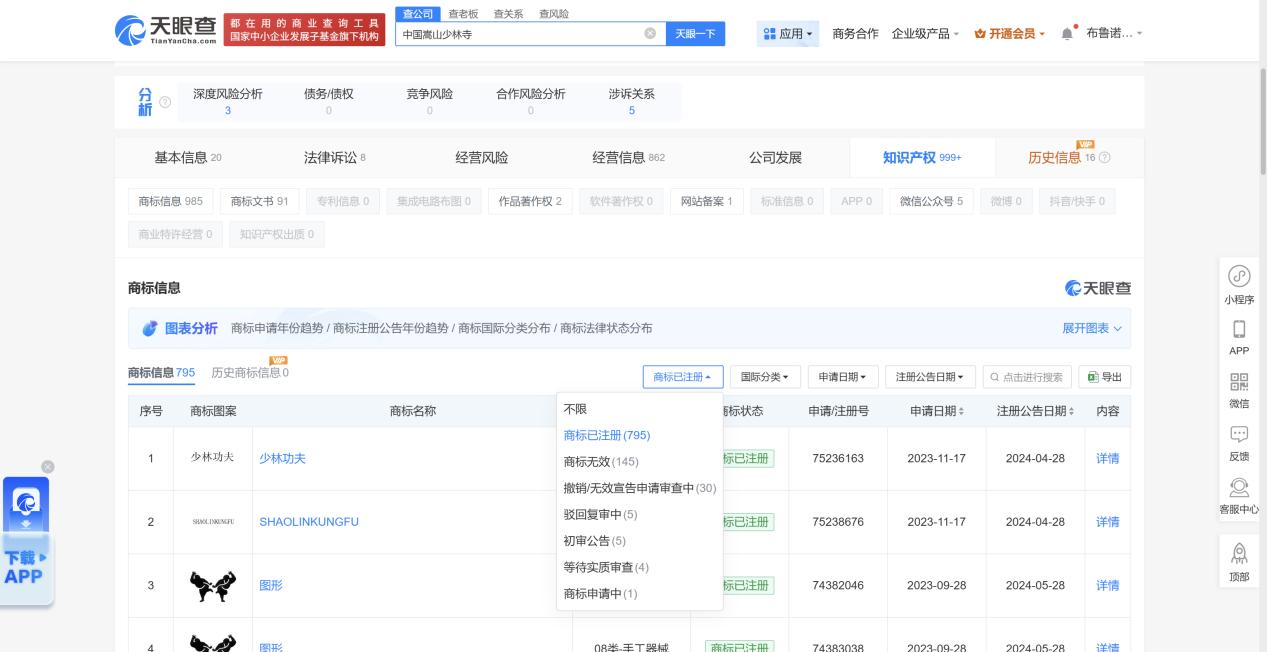Close the floating download APP banner

pyautogui.click(x=47, y=466)
